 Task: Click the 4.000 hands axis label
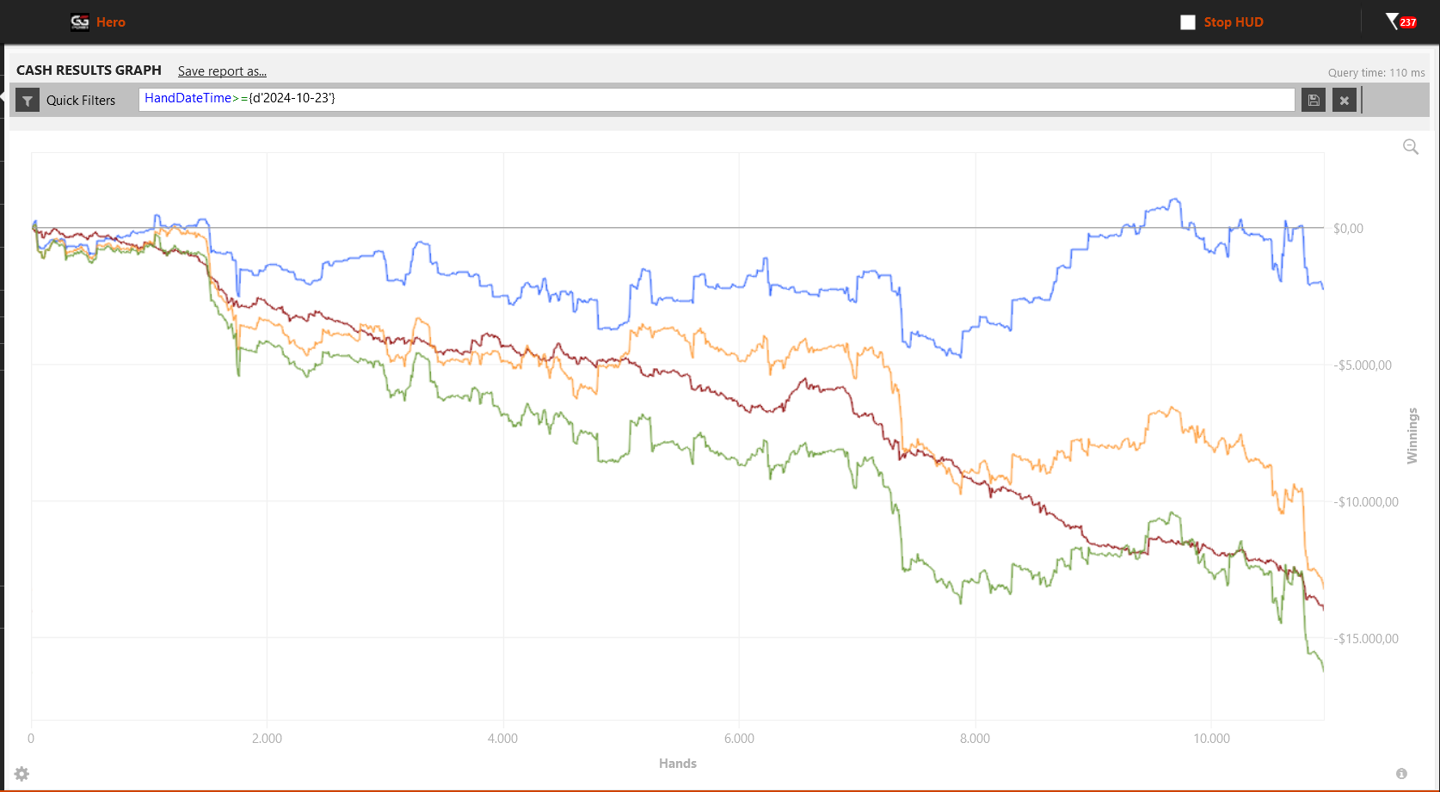[503, 739]
